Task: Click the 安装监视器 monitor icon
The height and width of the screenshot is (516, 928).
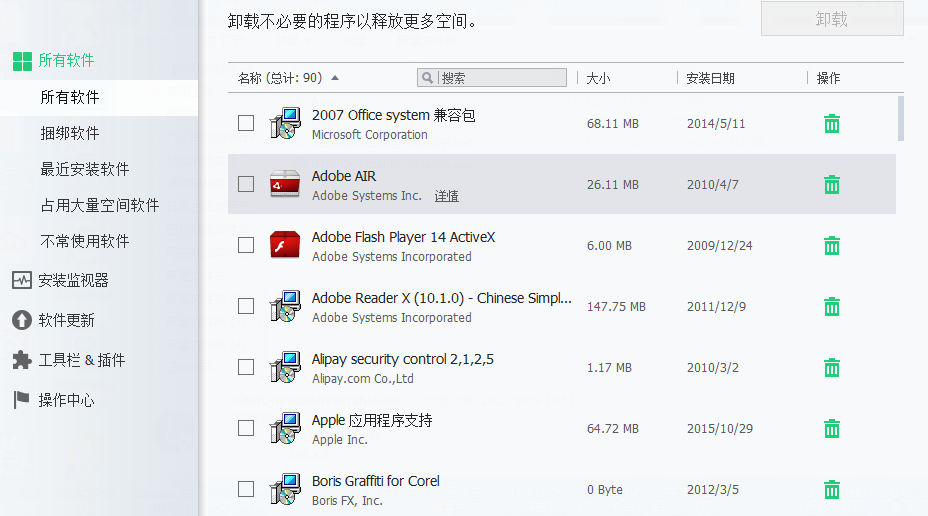Action: 22,280
